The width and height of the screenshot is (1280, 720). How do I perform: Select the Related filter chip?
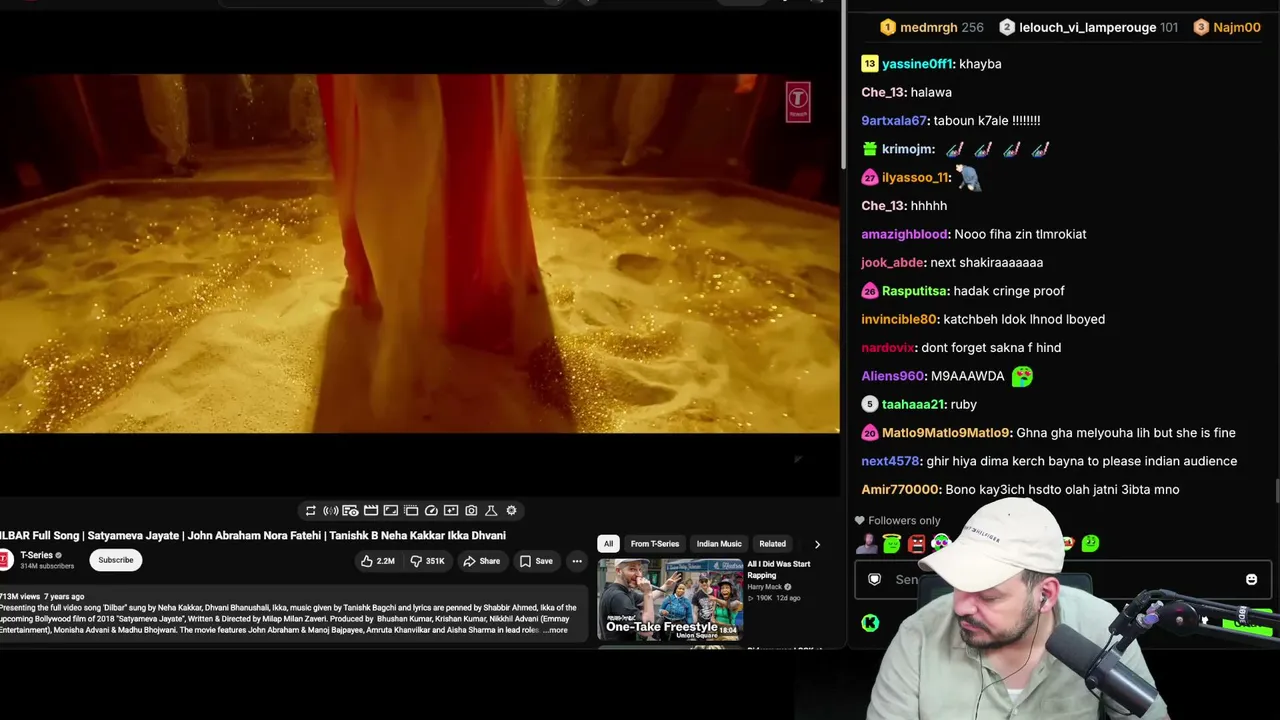[x=772, y=544]
